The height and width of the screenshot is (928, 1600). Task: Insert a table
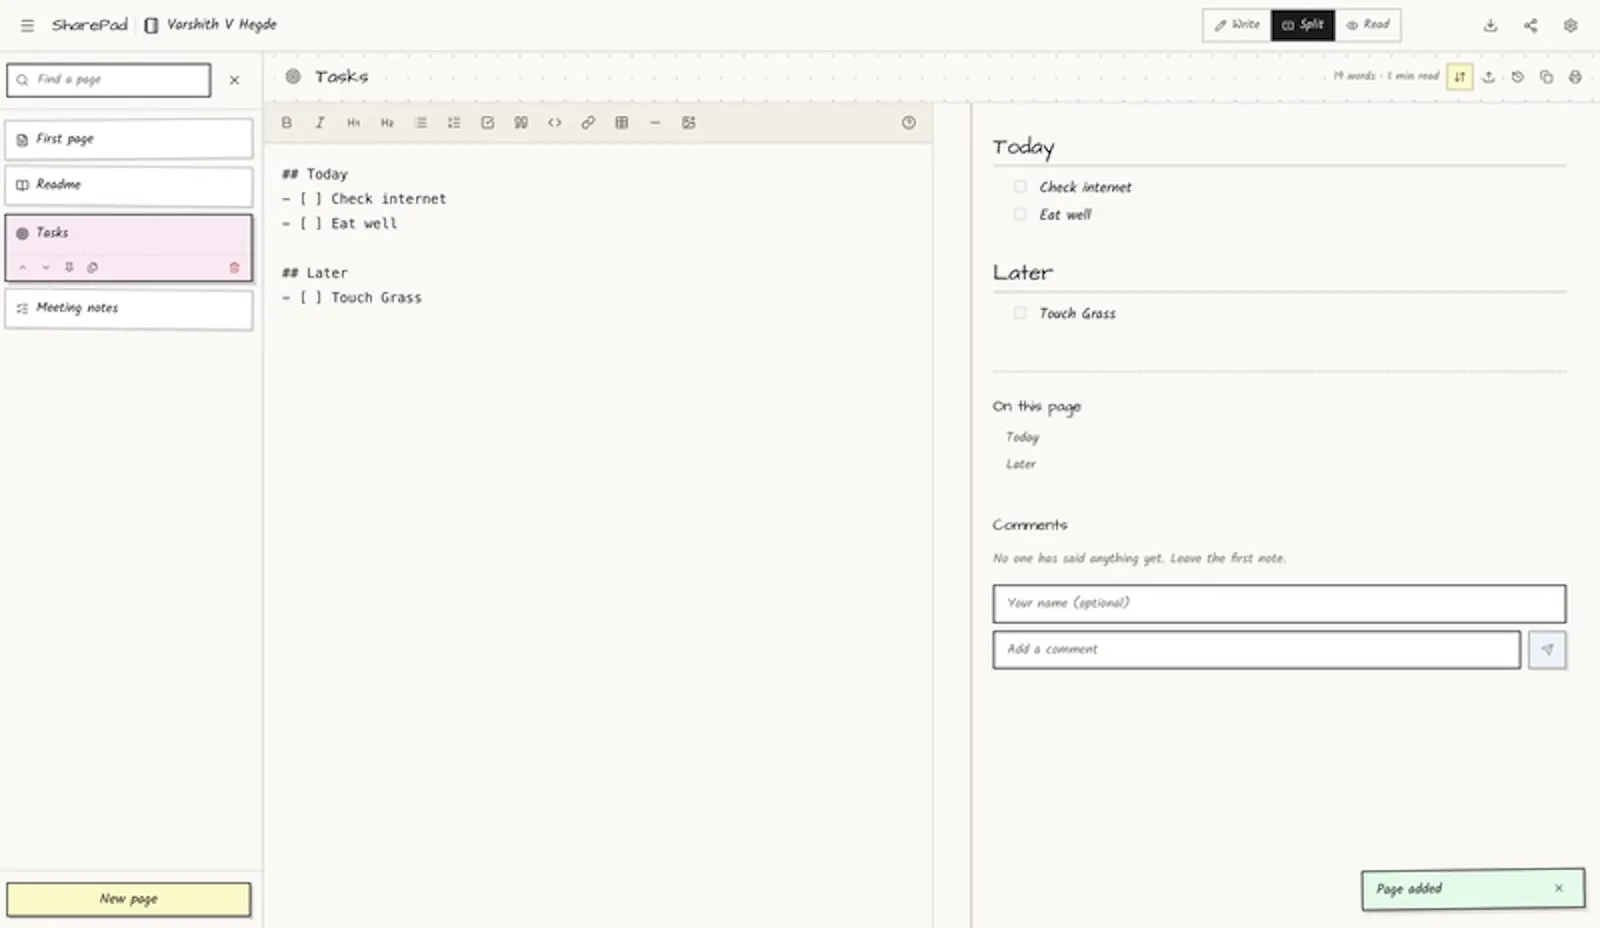click(x=621, y=123)
